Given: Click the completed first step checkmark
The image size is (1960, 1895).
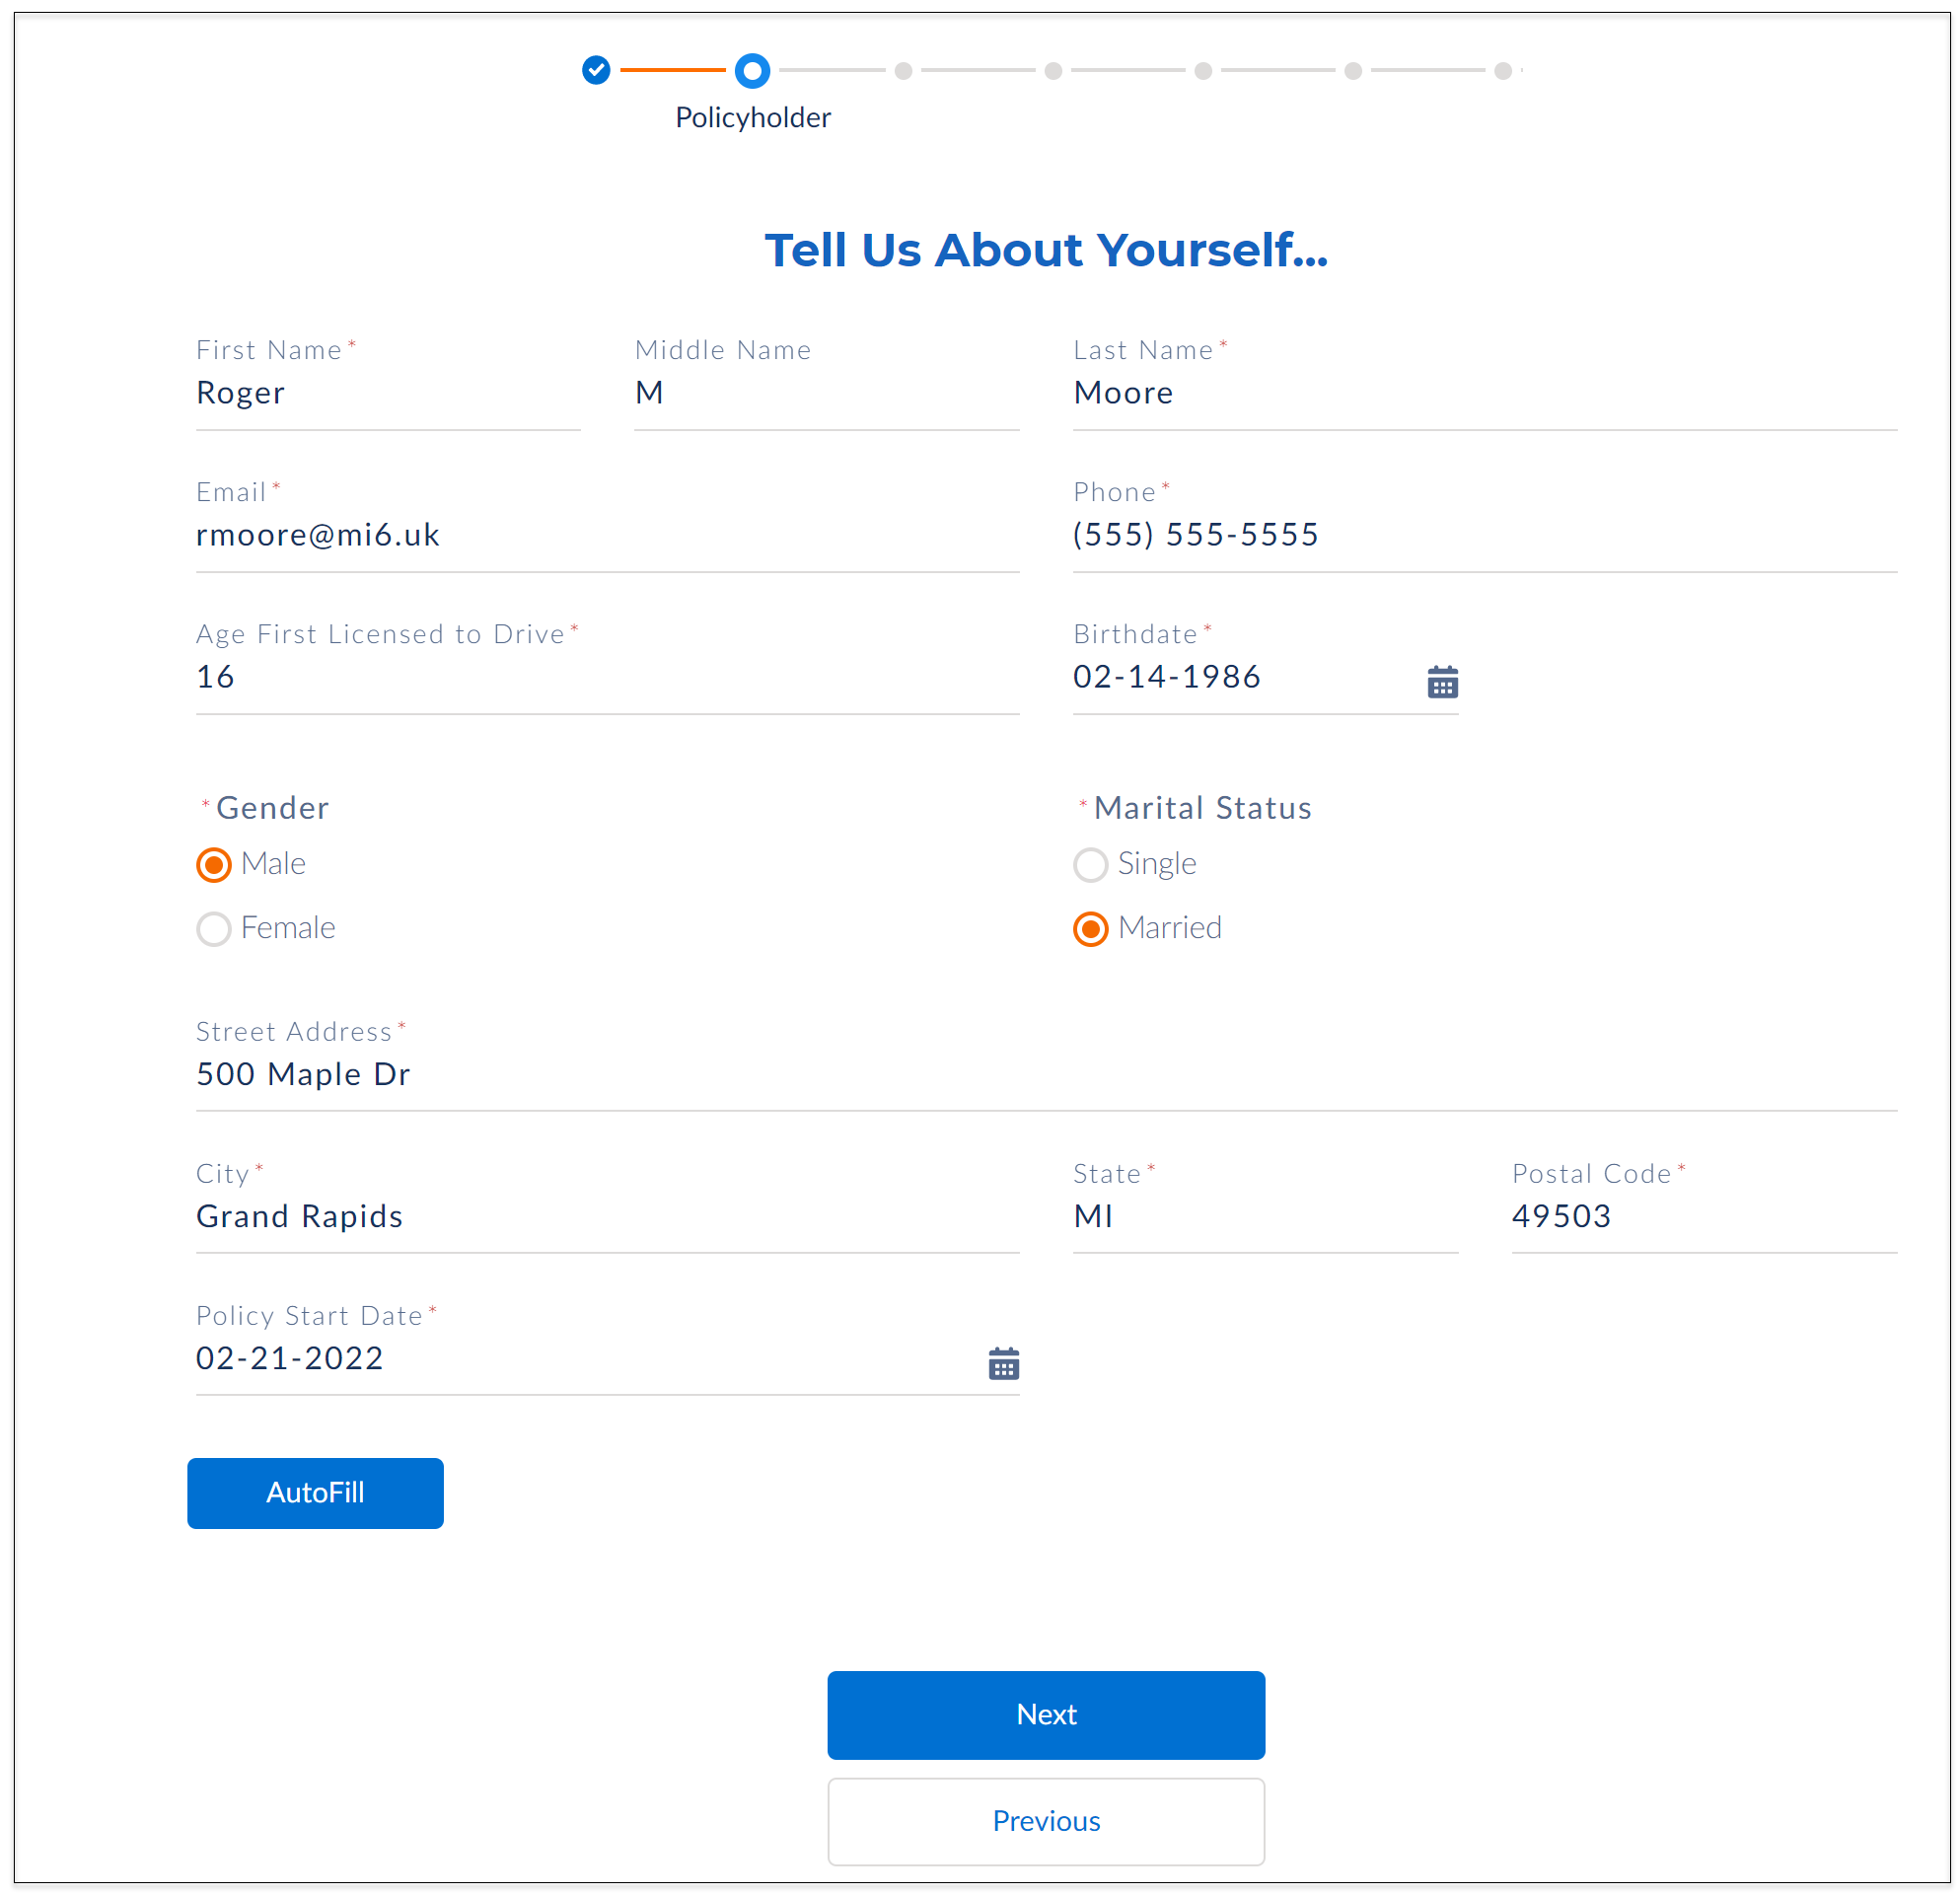Looking at the screenshot, I should pyautogui.click(x=596, y=70).
